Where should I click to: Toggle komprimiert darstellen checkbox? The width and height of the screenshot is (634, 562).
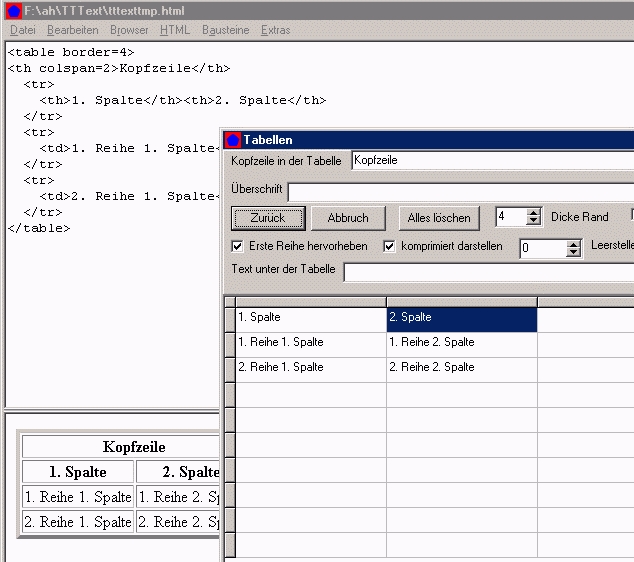click(x=390, y=246)
